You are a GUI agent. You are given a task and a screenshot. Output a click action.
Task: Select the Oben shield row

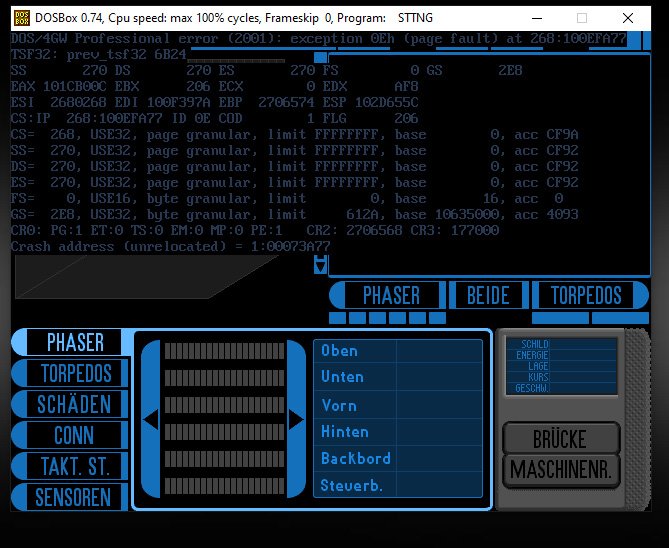pos(398,351)
